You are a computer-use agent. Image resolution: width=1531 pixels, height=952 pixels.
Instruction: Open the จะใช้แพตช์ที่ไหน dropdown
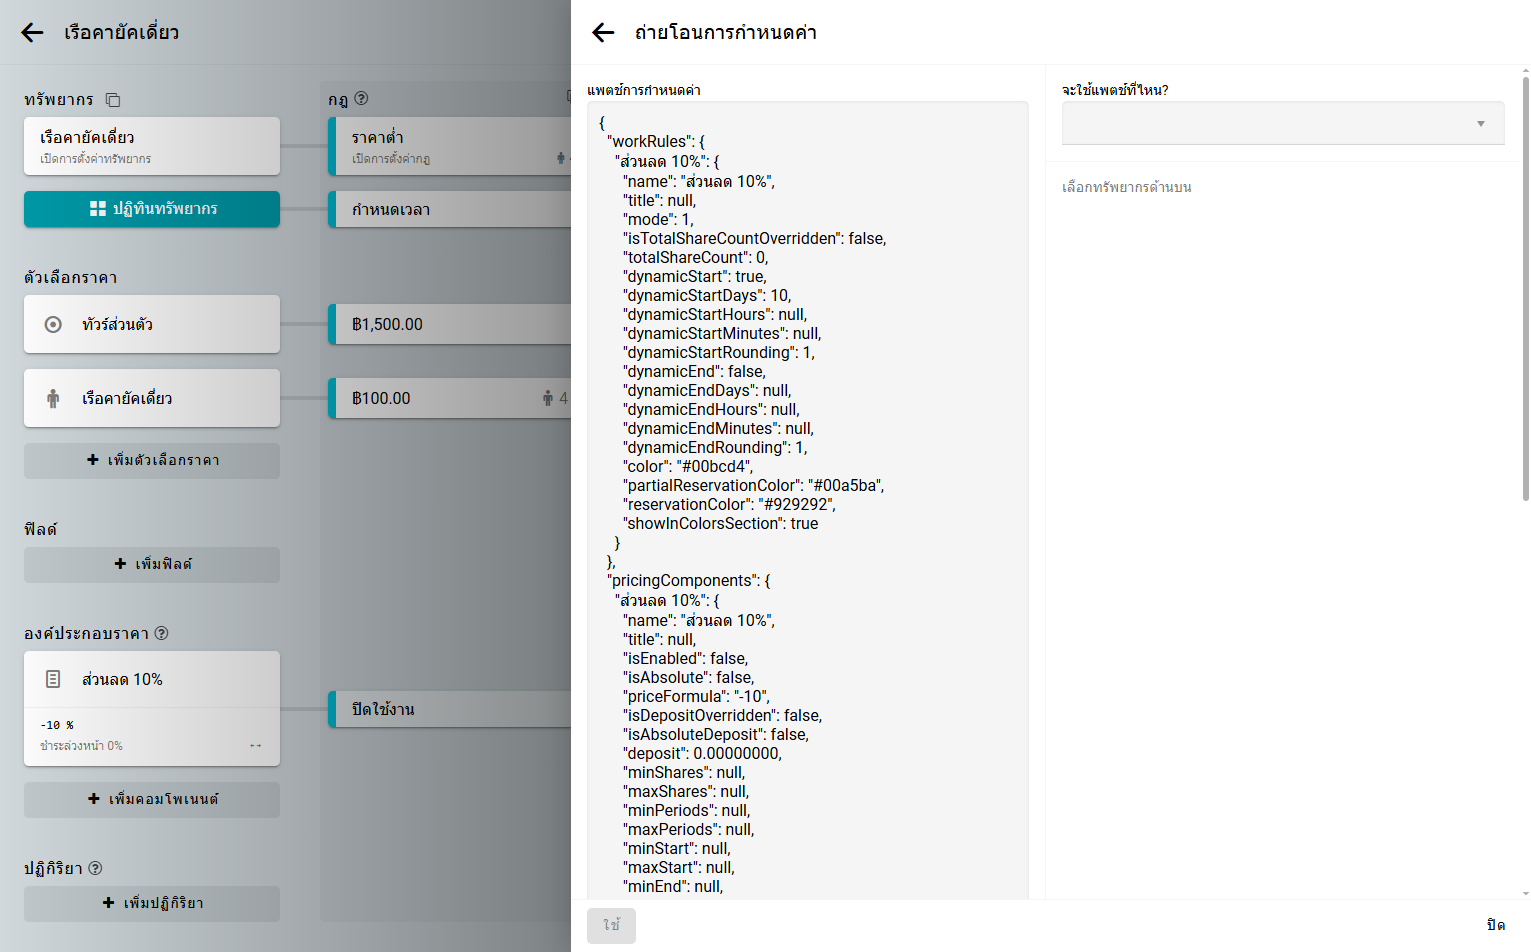click(1270, 124)
